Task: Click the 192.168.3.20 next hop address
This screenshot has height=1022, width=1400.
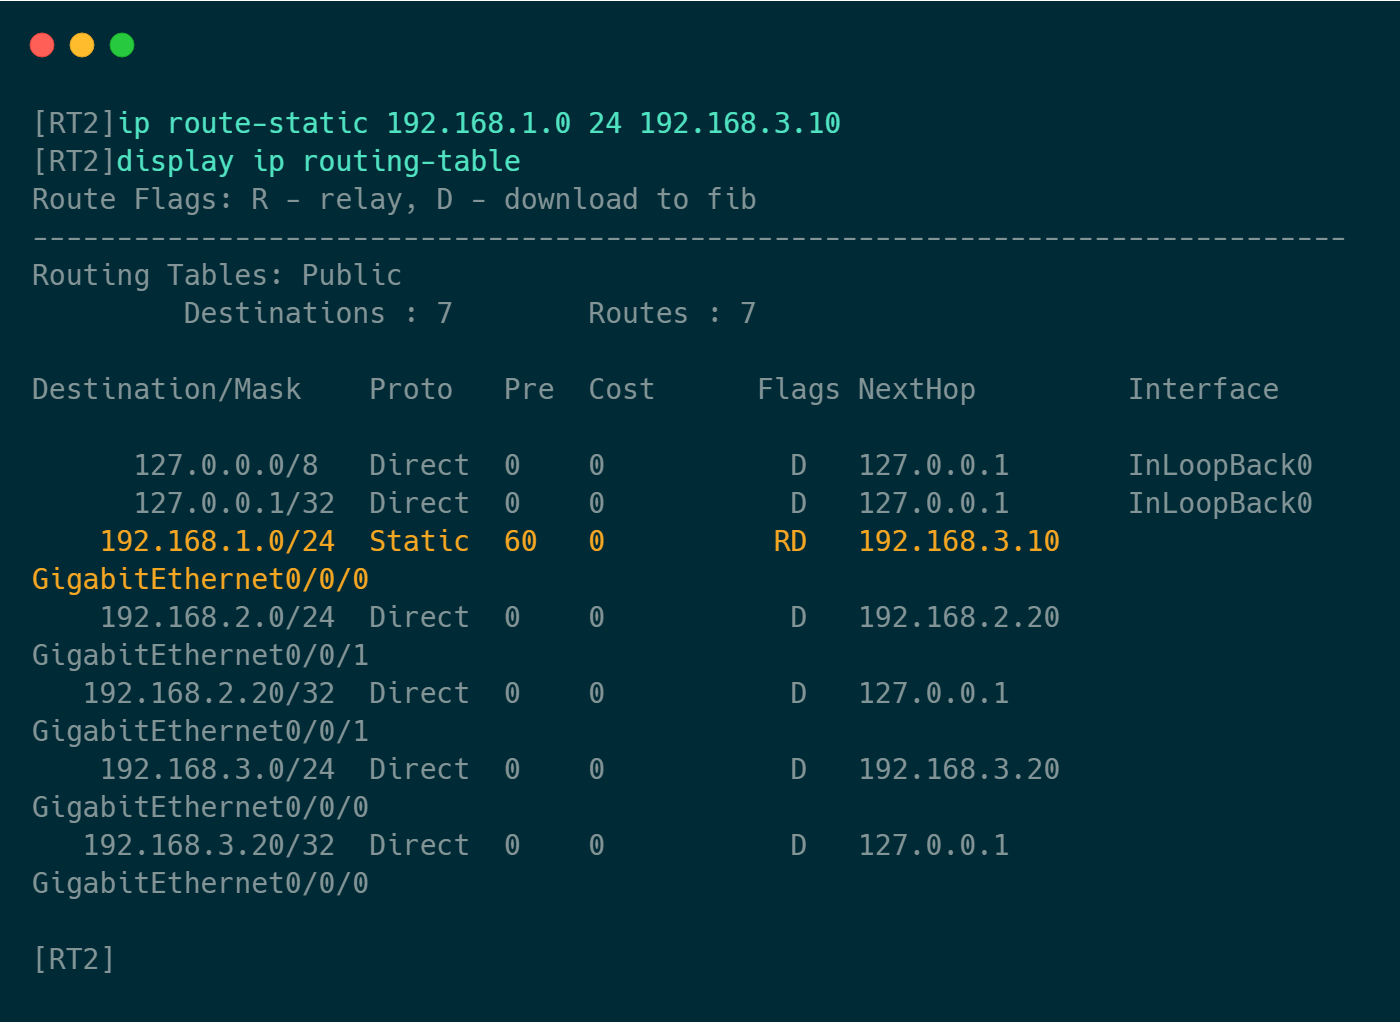Action: tap(958, 769)
